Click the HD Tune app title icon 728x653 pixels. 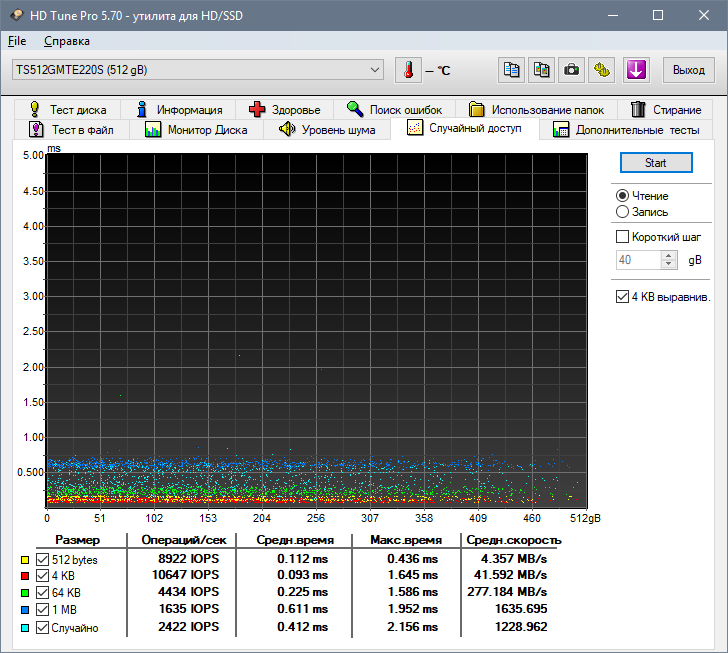[17, 15]
